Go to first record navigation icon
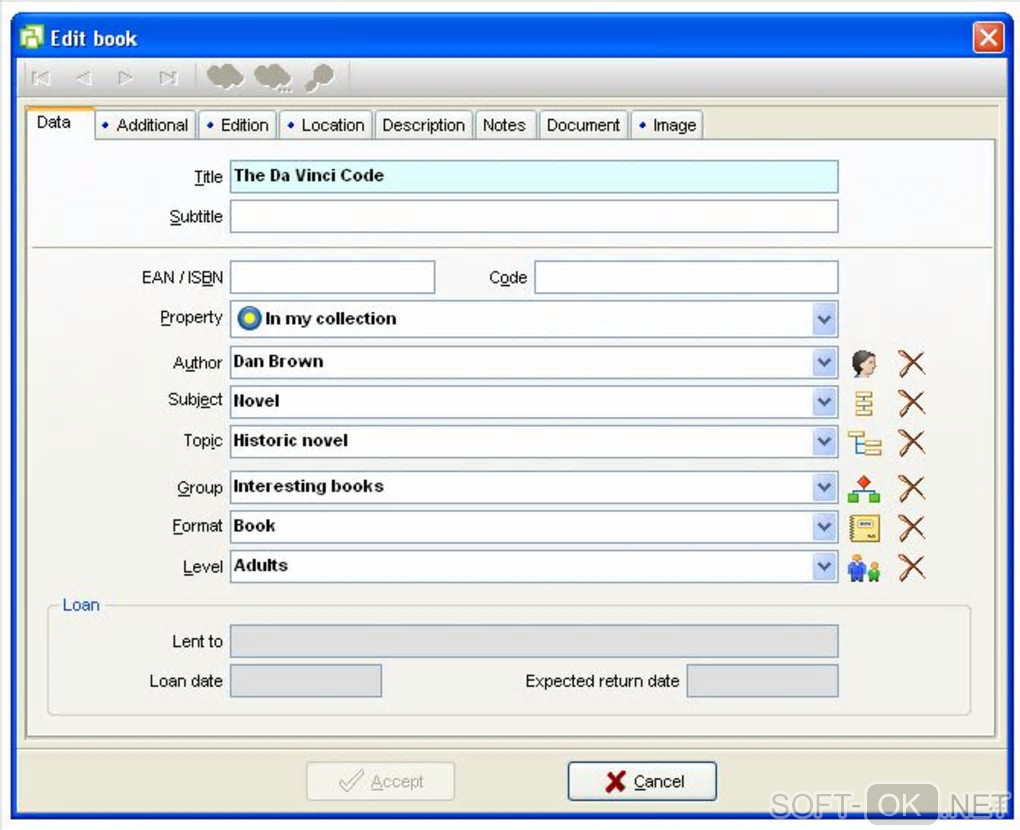 [41, 78]
